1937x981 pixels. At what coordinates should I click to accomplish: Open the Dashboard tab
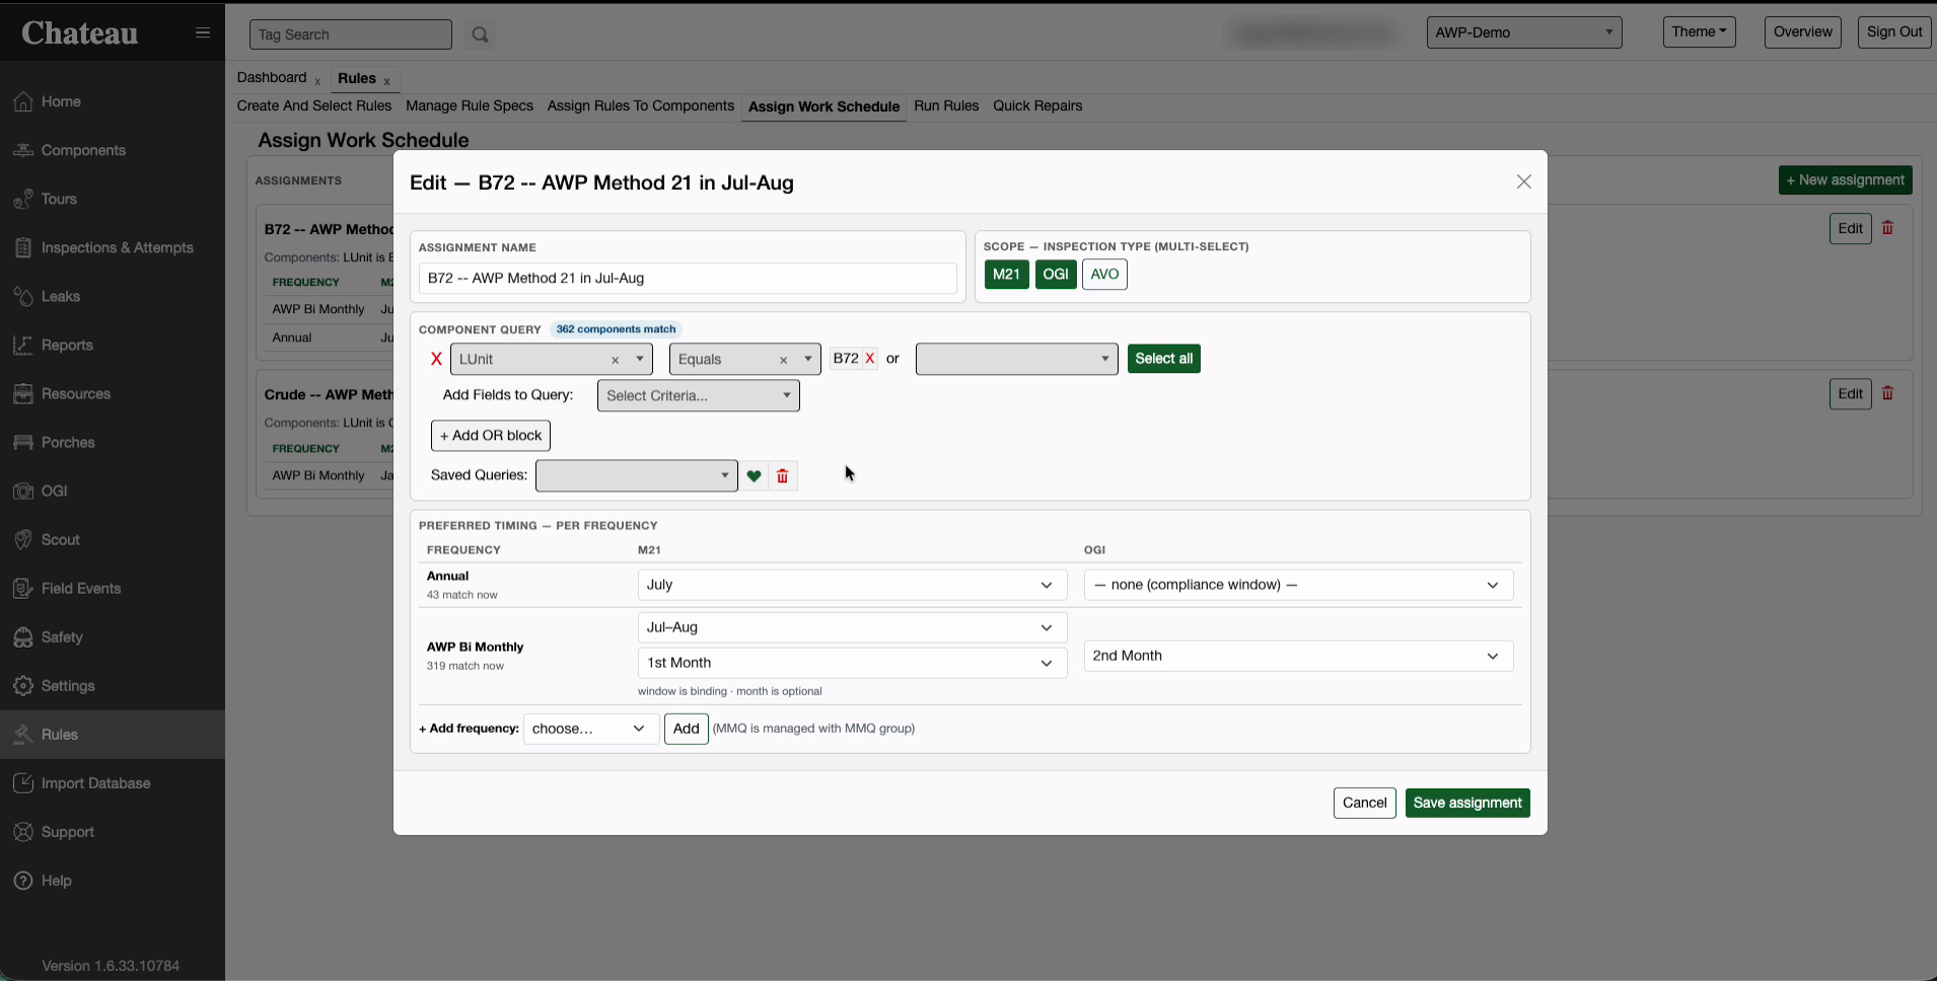coord(272,78)
